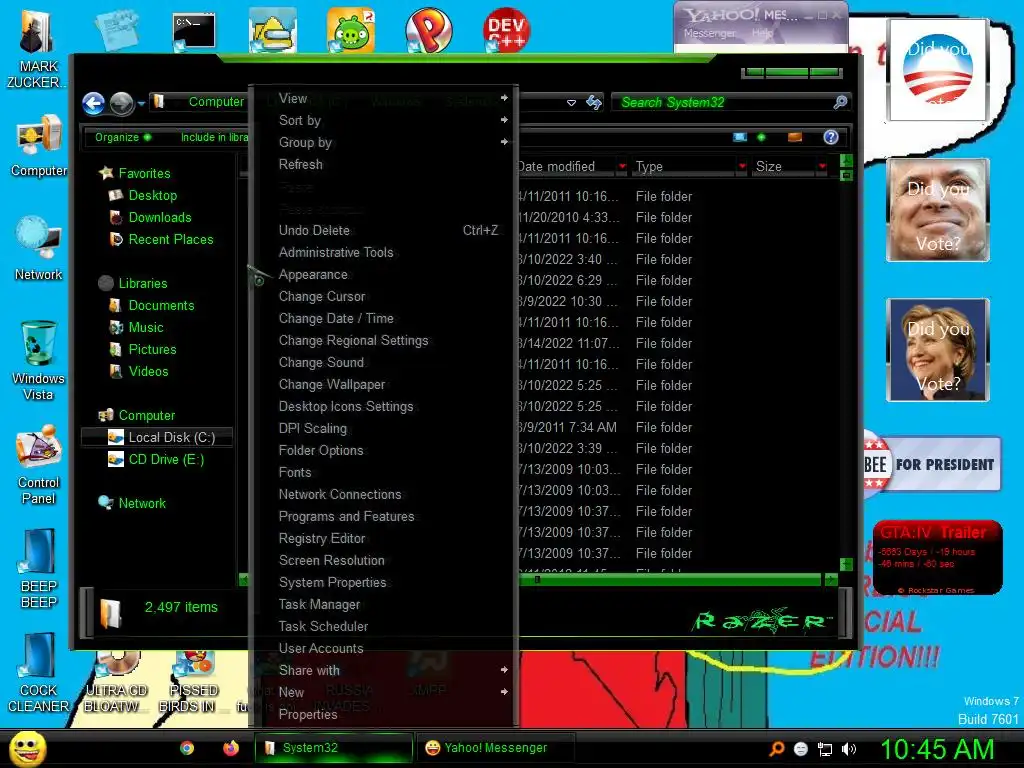The image size is (1024, 768).
Task: Open the Dev-C++ desktop icon
Action: [x=506, y=29]
